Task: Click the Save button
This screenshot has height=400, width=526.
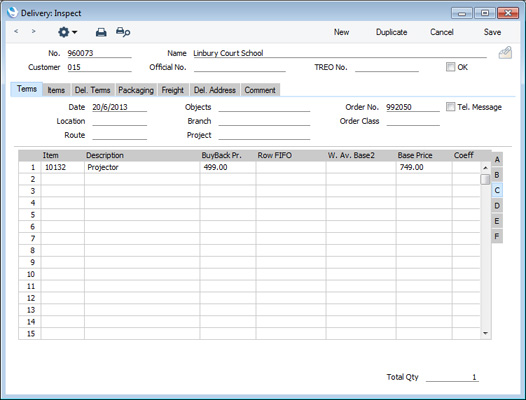Action: tap(492, 32)
